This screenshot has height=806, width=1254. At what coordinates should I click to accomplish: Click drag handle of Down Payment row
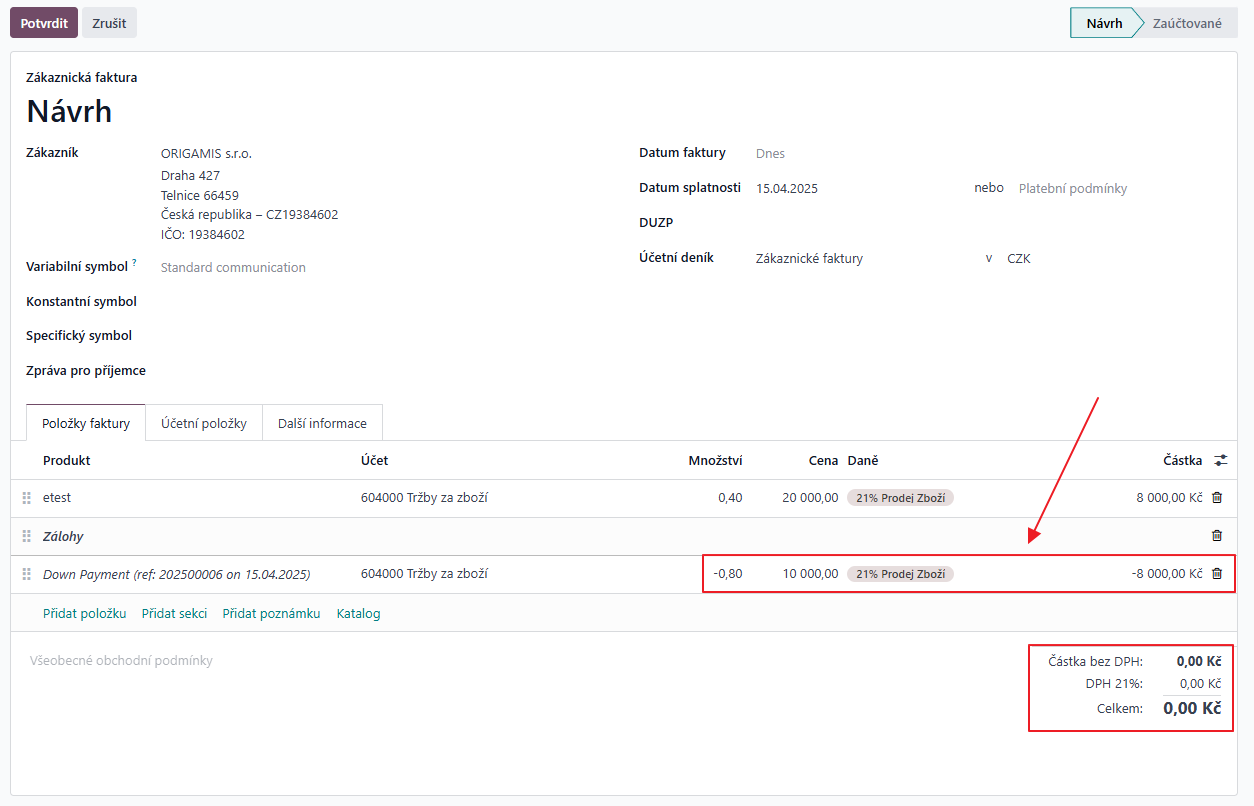coord(27,574)
